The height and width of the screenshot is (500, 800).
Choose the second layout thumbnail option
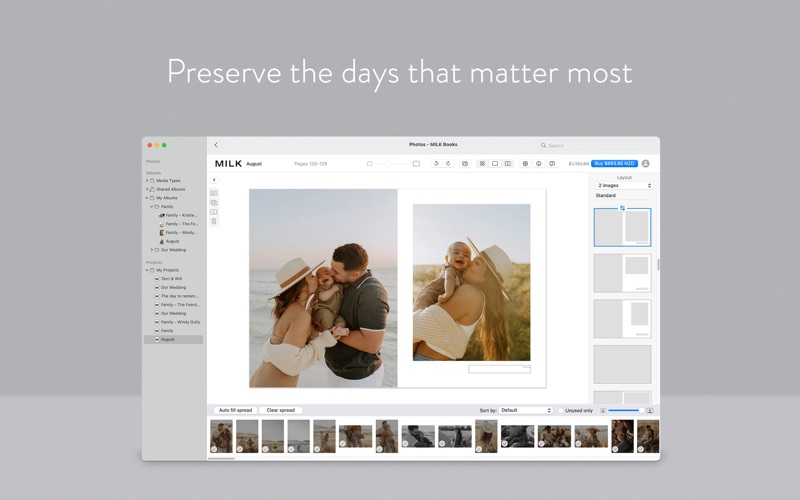(x=622, y=273)
